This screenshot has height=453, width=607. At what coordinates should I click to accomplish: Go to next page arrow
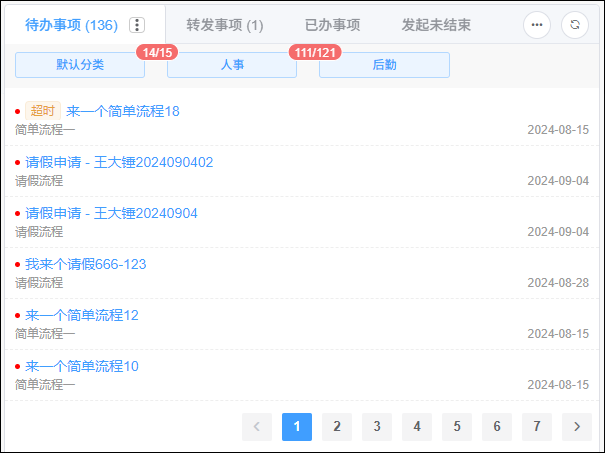[576, 427]
